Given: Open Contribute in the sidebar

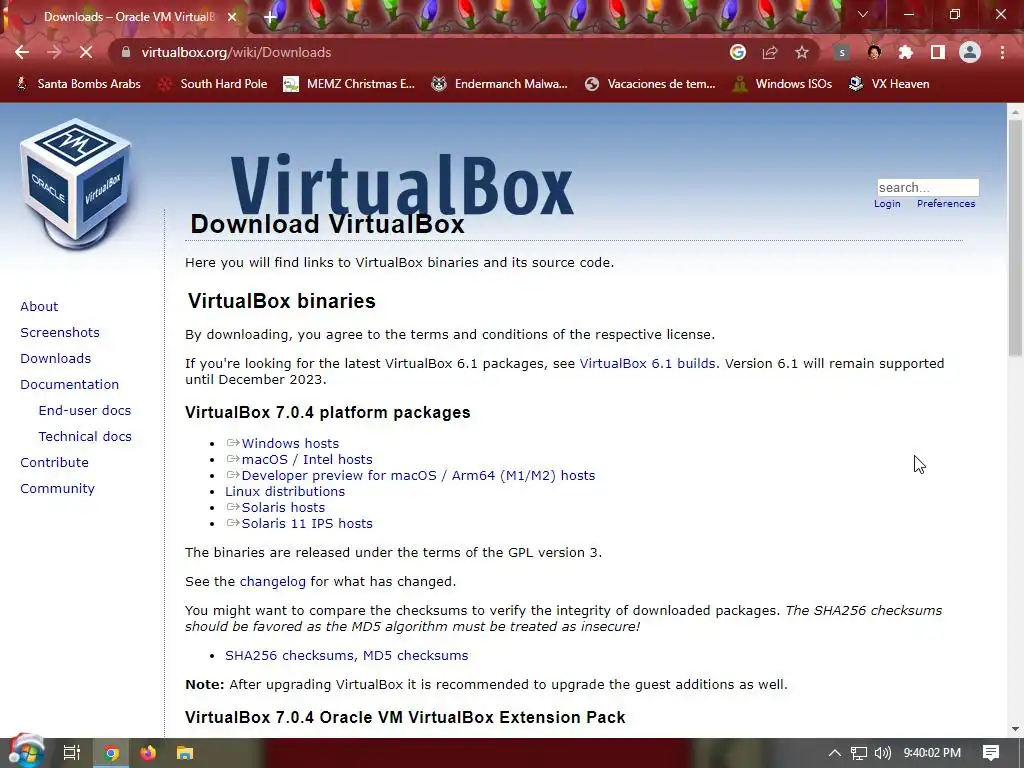Looking at the screenshot, I should pos(54,462).
